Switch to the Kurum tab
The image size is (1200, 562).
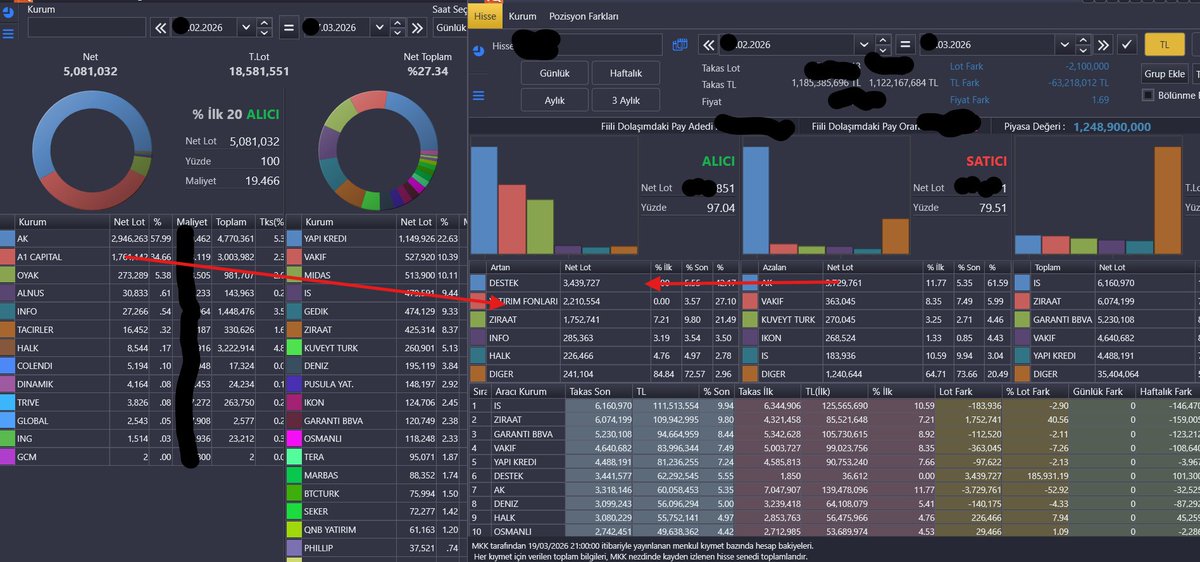click(x=522, y=17)
